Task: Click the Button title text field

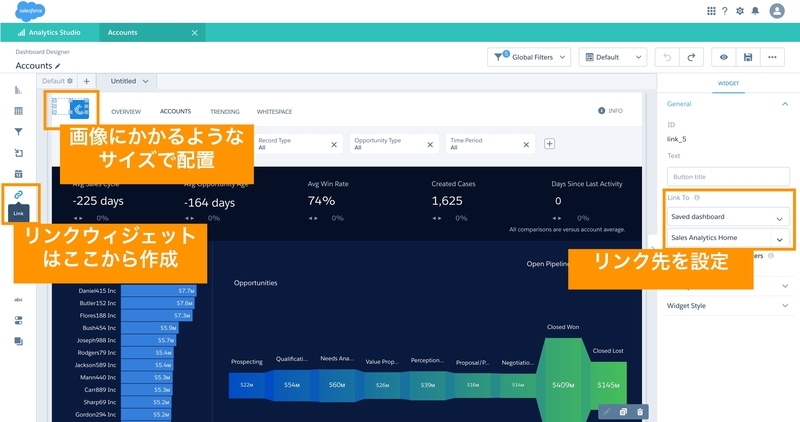Action: [728, 177]
